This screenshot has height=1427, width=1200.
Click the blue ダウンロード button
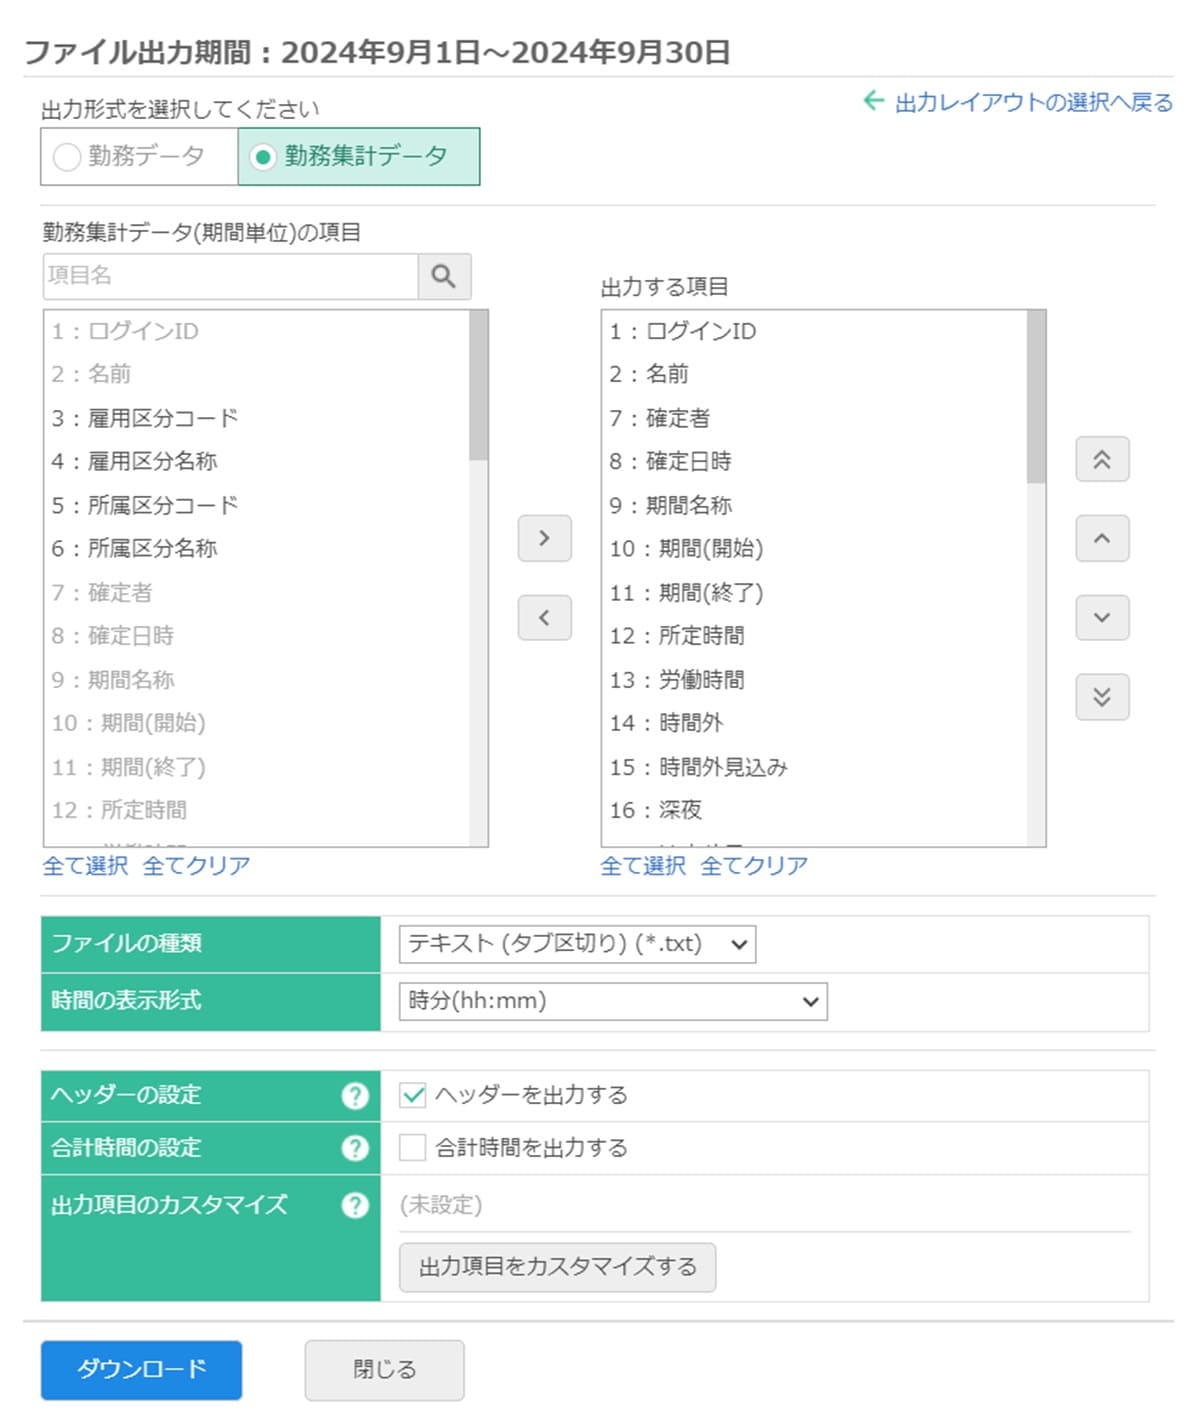[x=141, y=1369]
